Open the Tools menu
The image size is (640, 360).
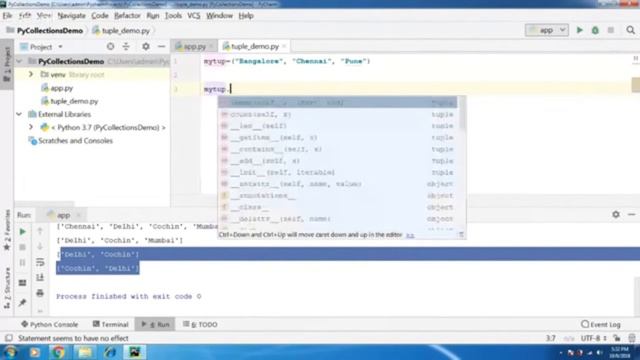pos(173,16)
